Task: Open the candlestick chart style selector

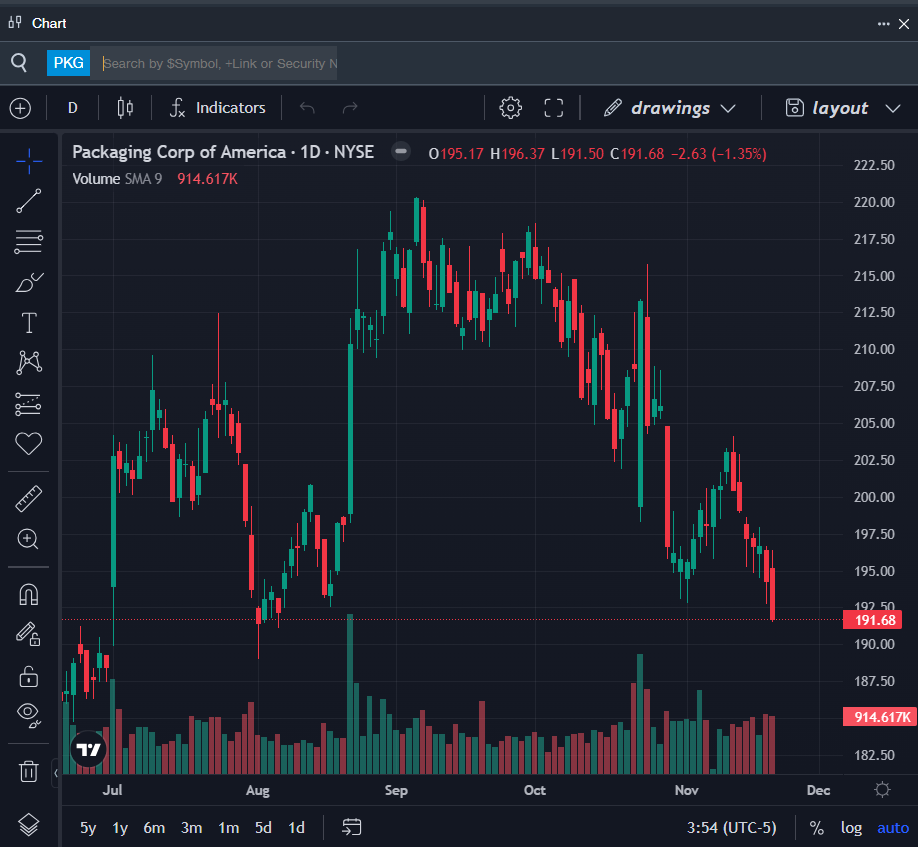Action: click(125, 108)
